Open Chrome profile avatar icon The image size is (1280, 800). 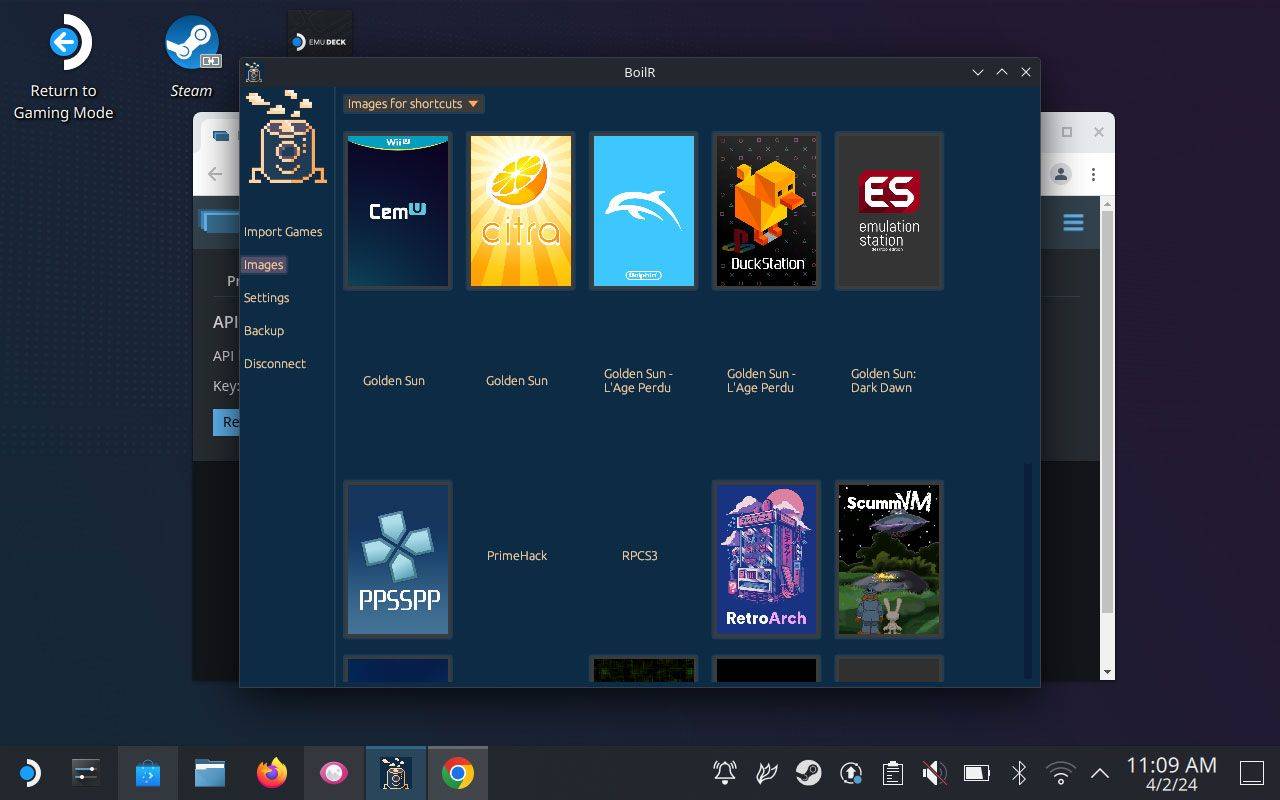click(x=1061, y=174)
